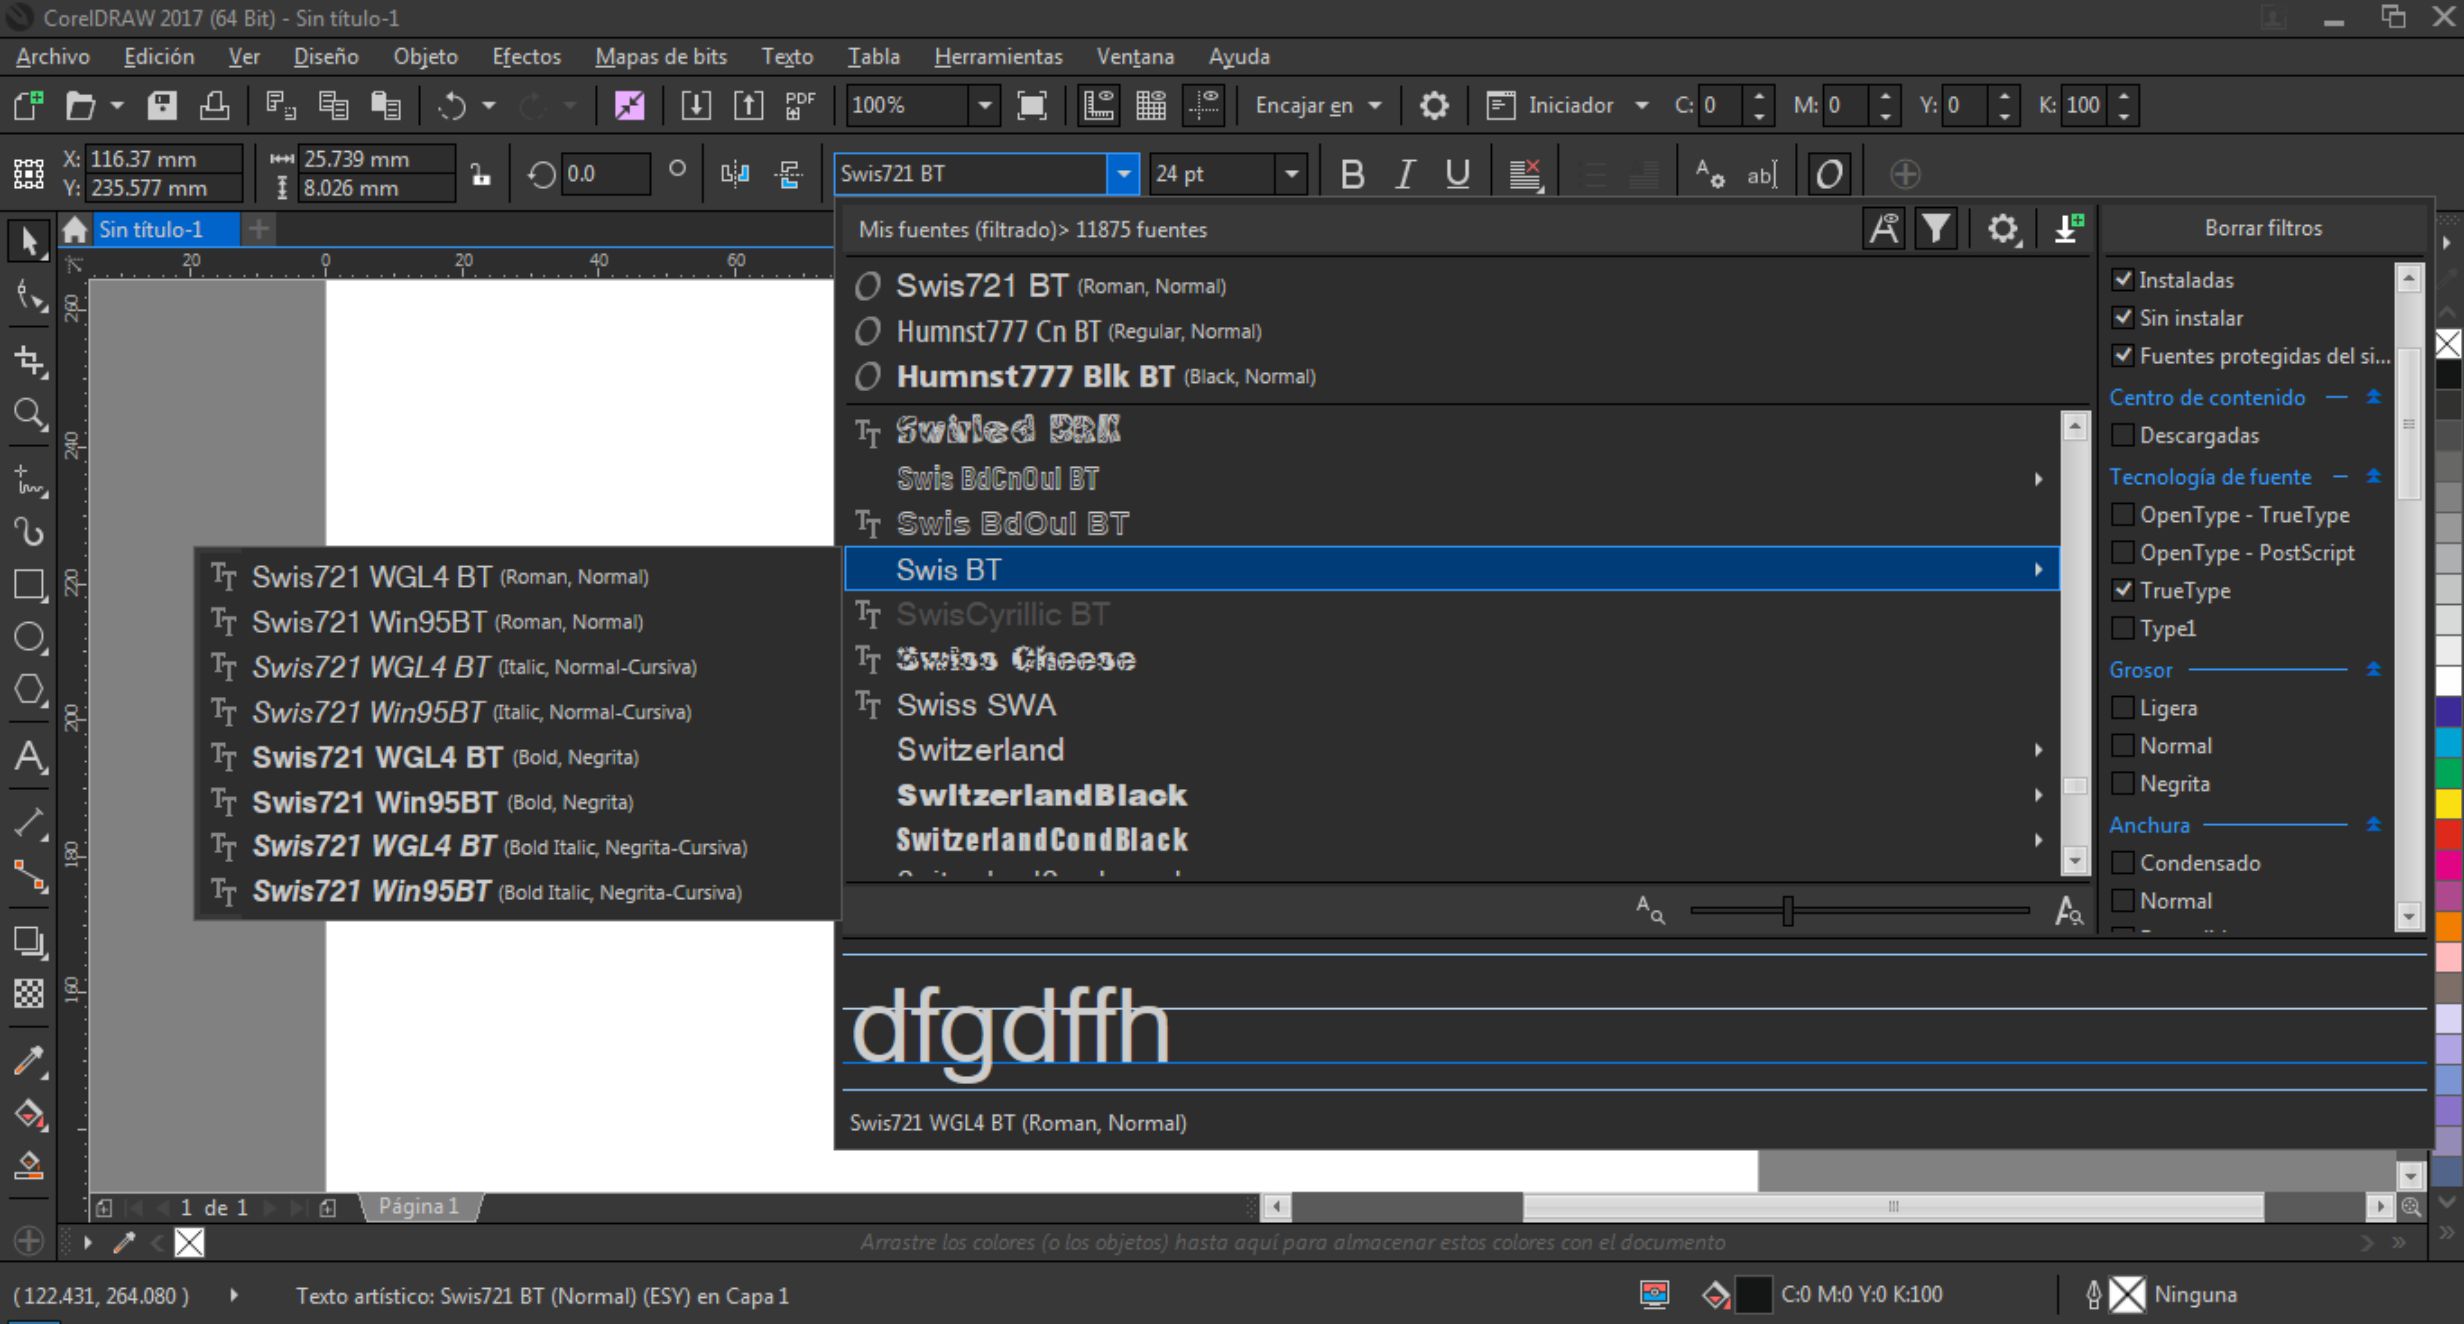Uncheck the TrueType filter
The width and height of the screenshot is (2464, 1324).
2122,590
